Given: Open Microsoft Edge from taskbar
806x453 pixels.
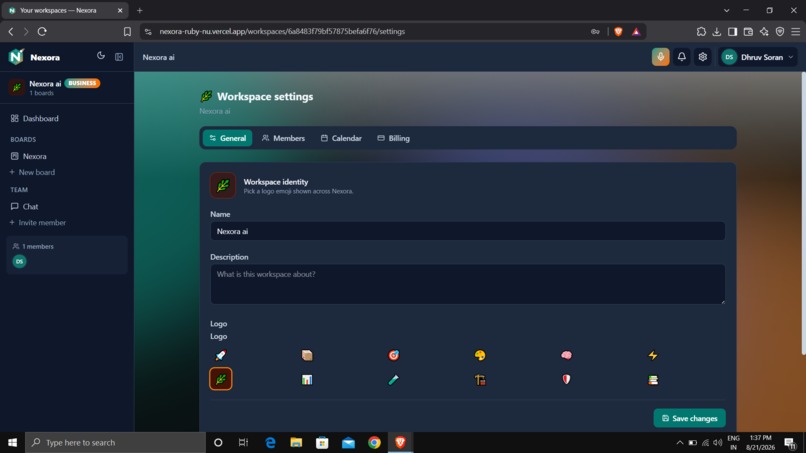Looking at the screenshot, I should (x=270, y=442).
